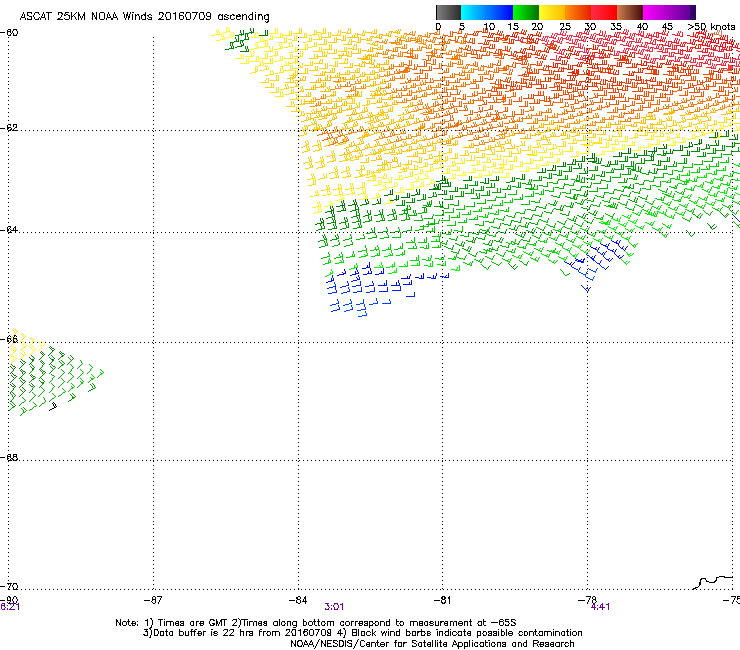This screenshot has height=650, width=740.
Task: Click the yellow 20-25 knots color band
Action: (x=552, y=12)
